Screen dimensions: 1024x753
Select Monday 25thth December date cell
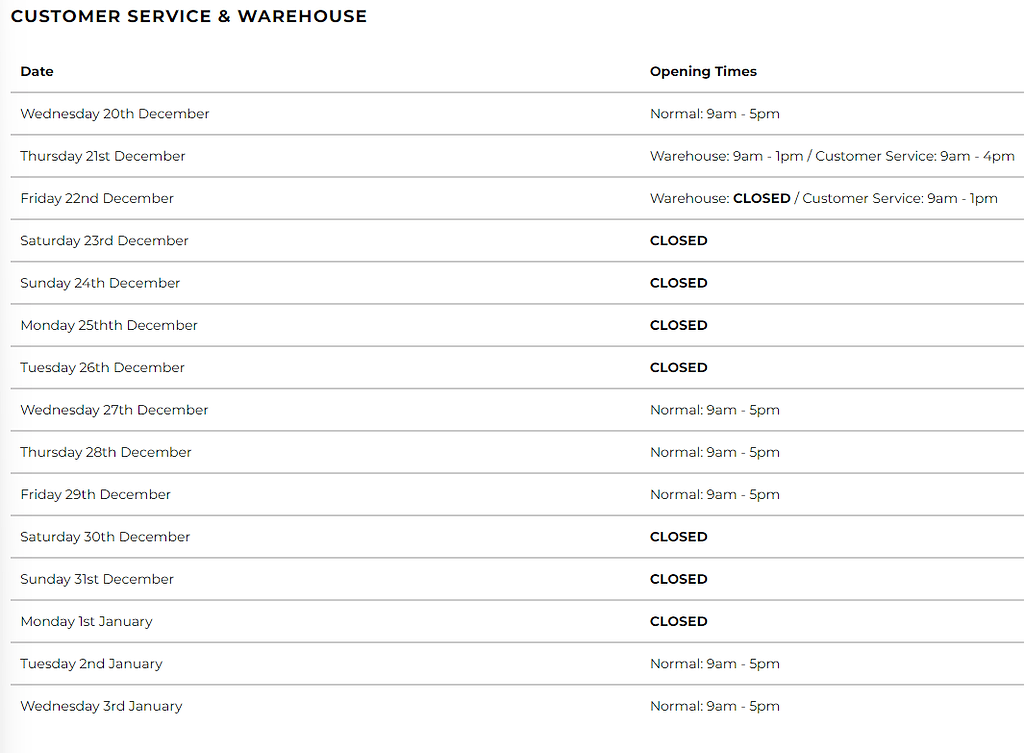[109, 325]
